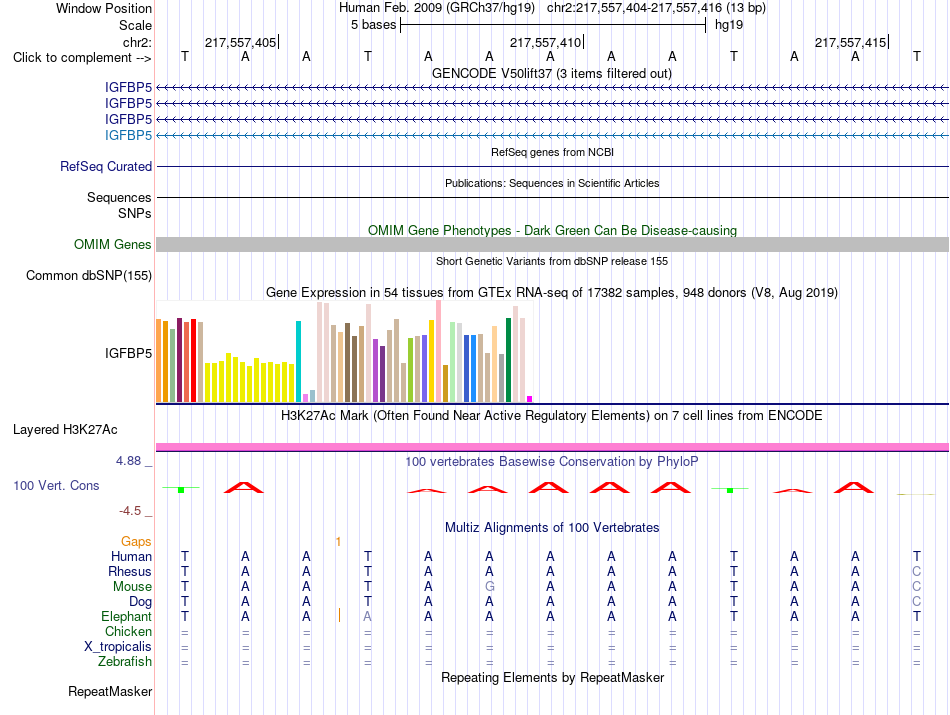
Task: Click the dark green GTEx expression bar
Action: pyautogui.click(x=508, y=360)
